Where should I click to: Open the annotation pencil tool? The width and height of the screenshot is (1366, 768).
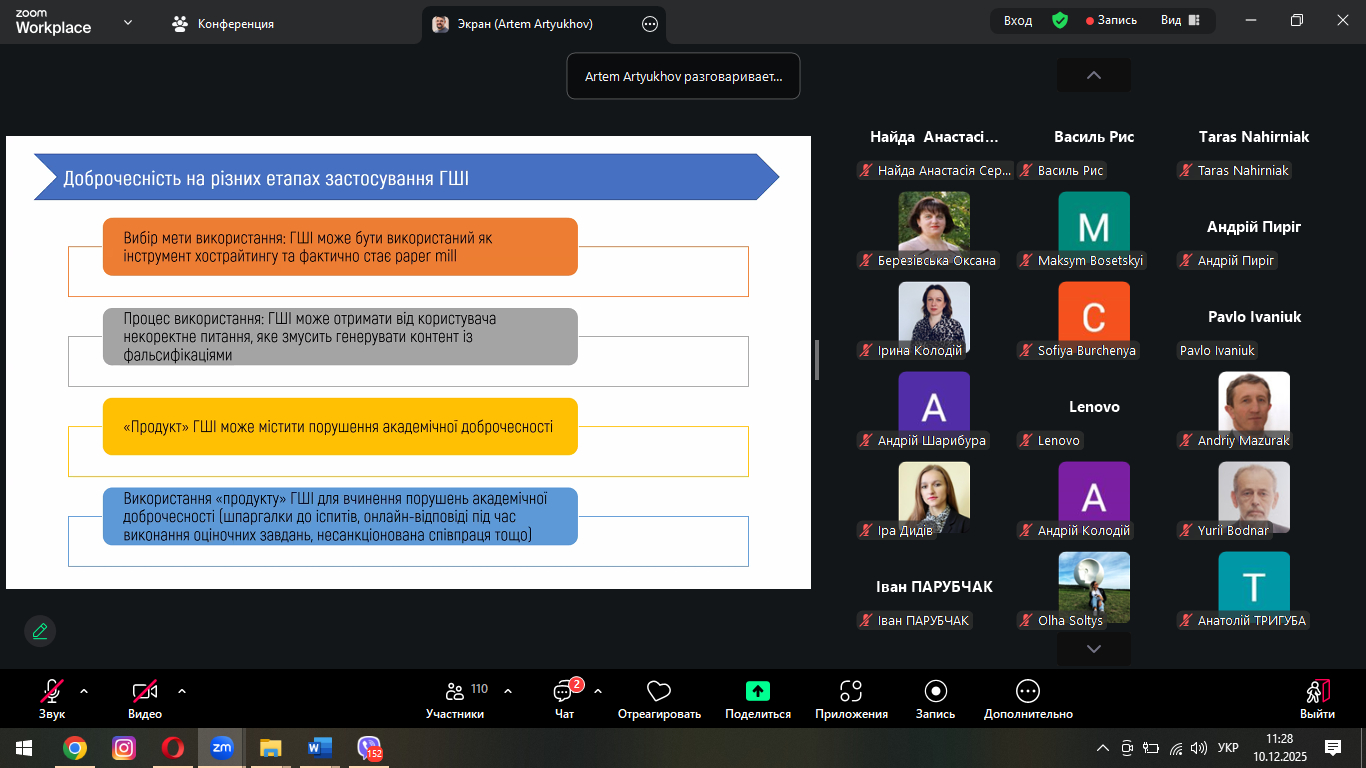point(40,631)
